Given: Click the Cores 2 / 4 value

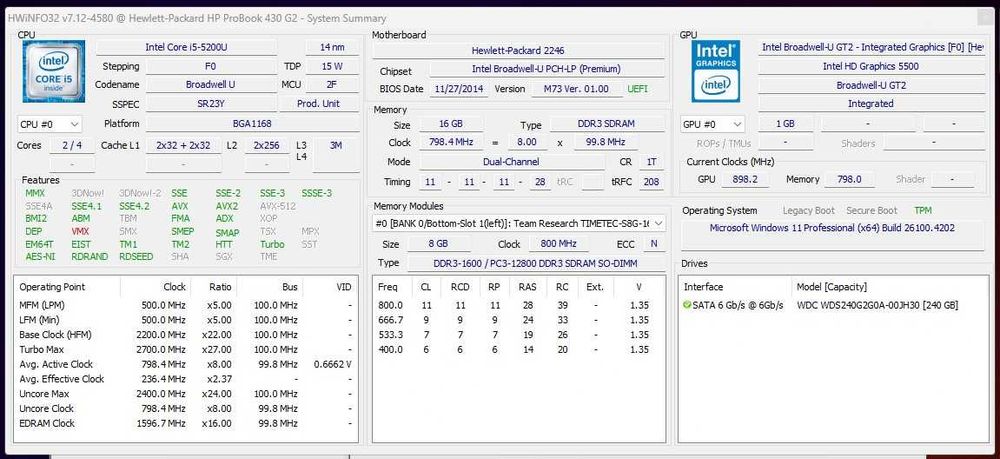Looking at the screenshot, I should (x=72, y=145).
